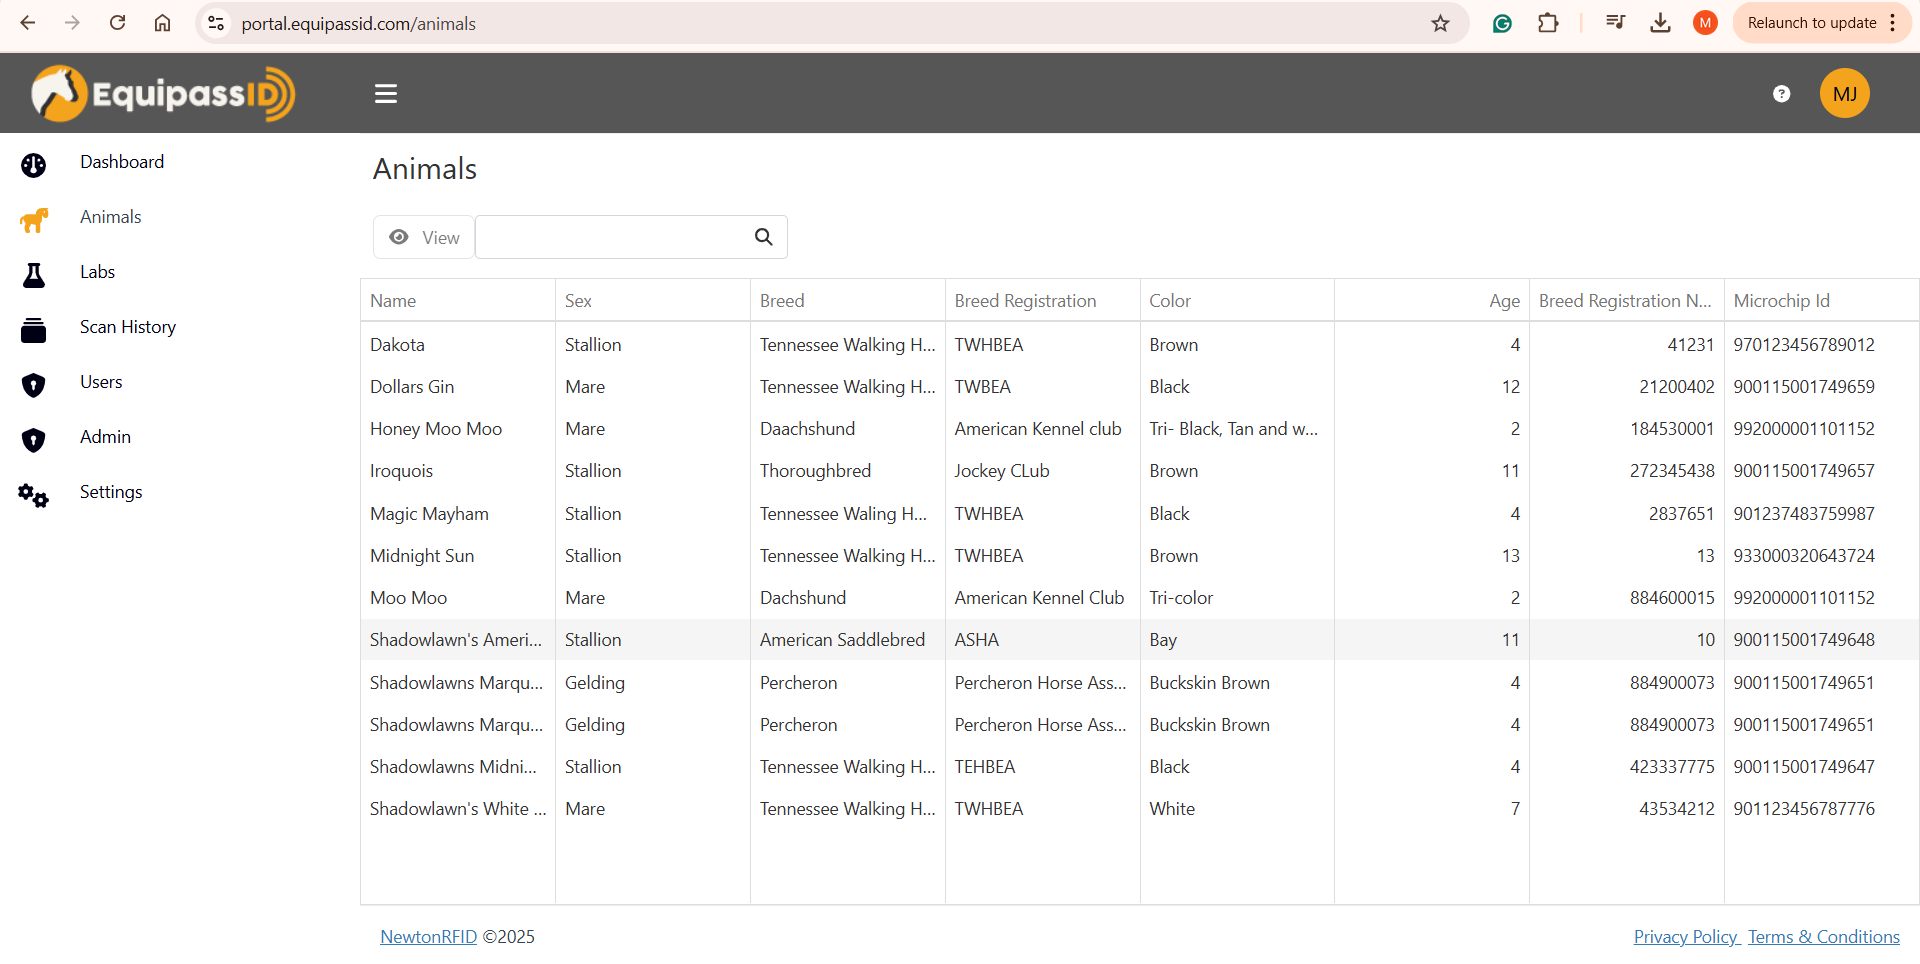Select the Midnight Sun row
Viewport: 1920px width, 964px height.
pyautogui.click(x=1140, y=556)
